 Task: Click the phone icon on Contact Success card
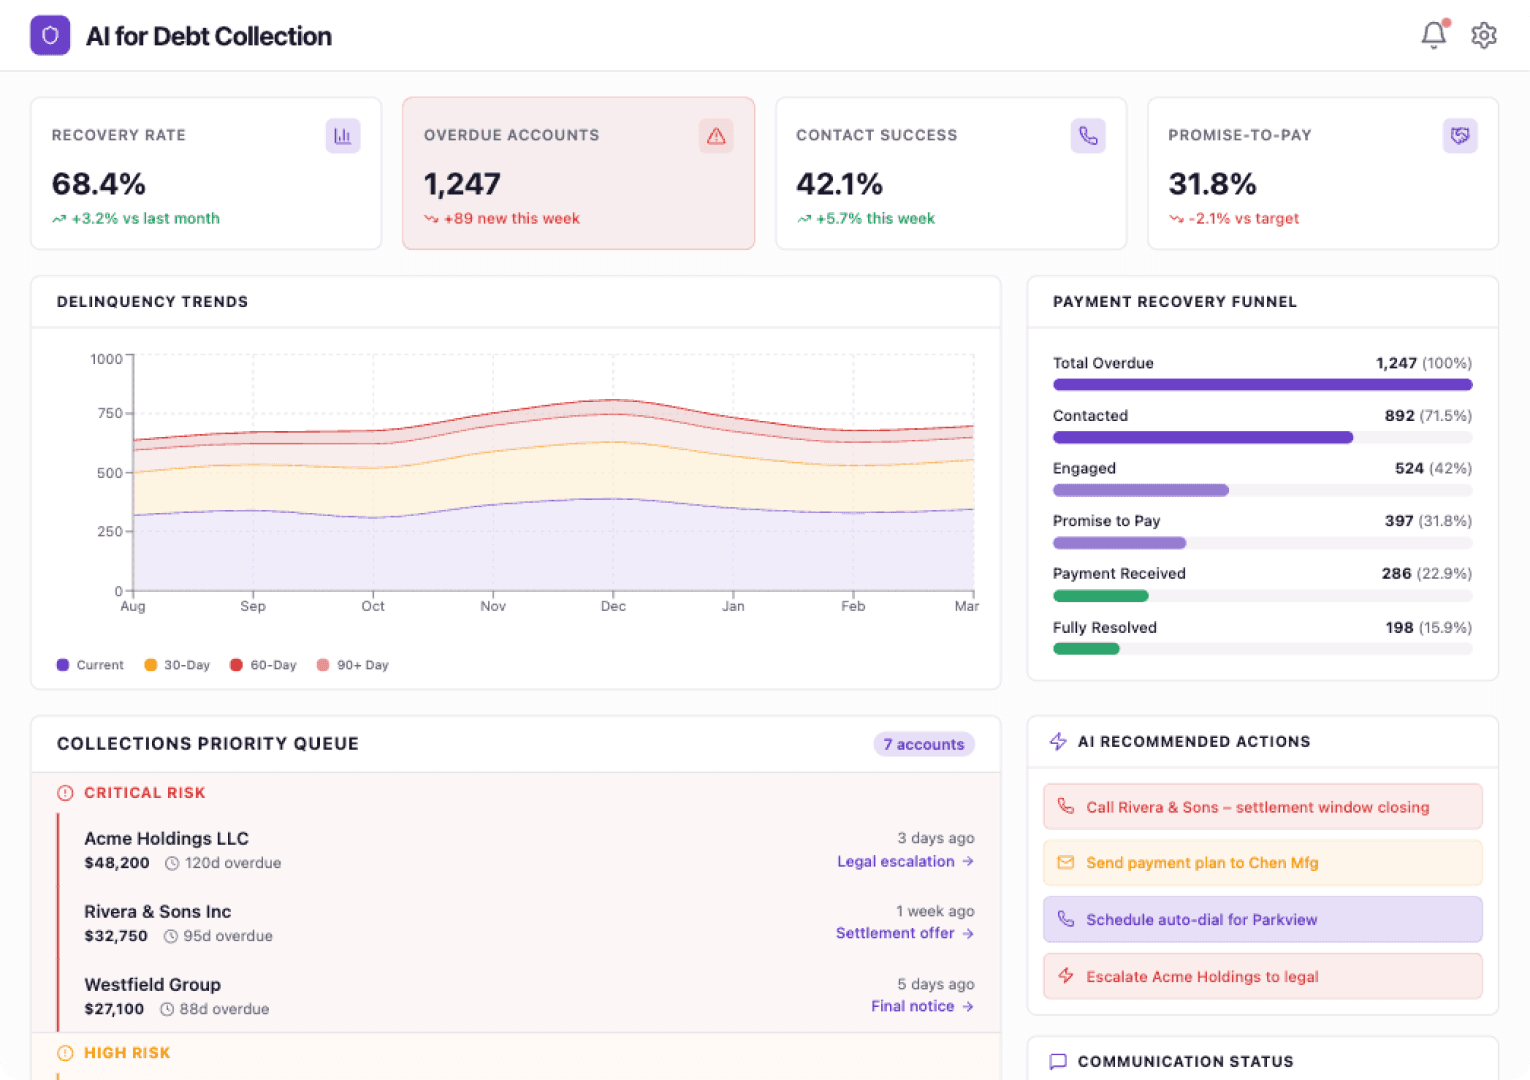coord(1089,135)
